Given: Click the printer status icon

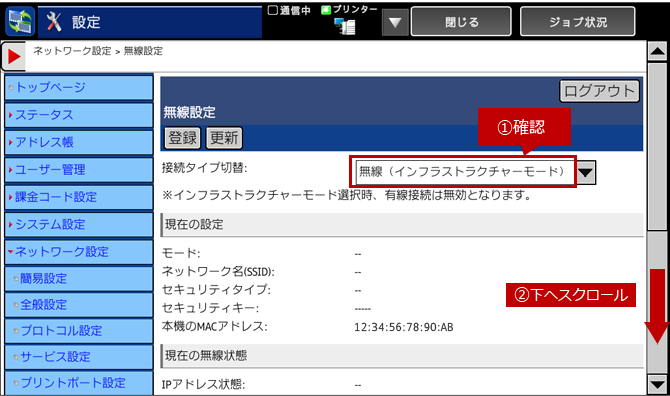Looking at the screenshot, I should point(345,26).
